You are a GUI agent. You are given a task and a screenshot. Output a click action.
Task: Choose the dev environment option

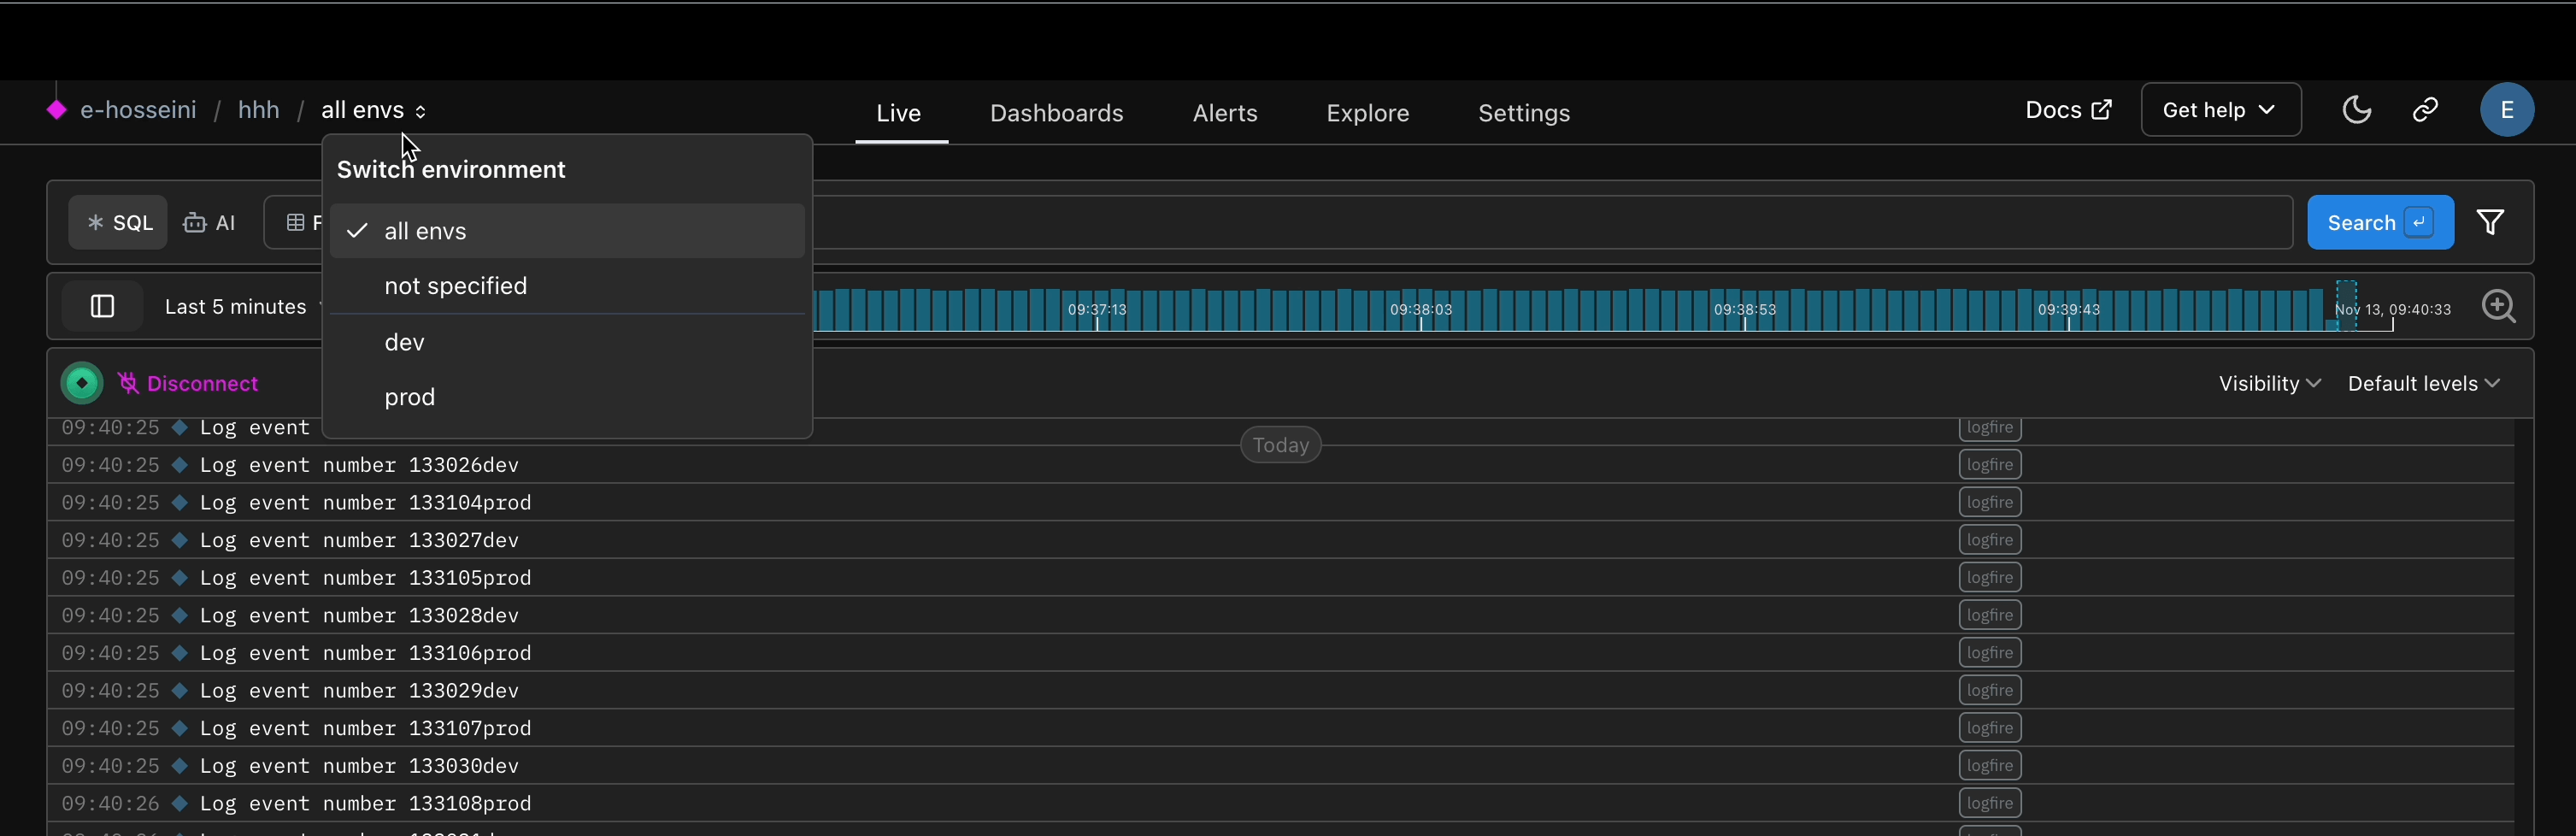pyautogui.click(x=405, y=342)
